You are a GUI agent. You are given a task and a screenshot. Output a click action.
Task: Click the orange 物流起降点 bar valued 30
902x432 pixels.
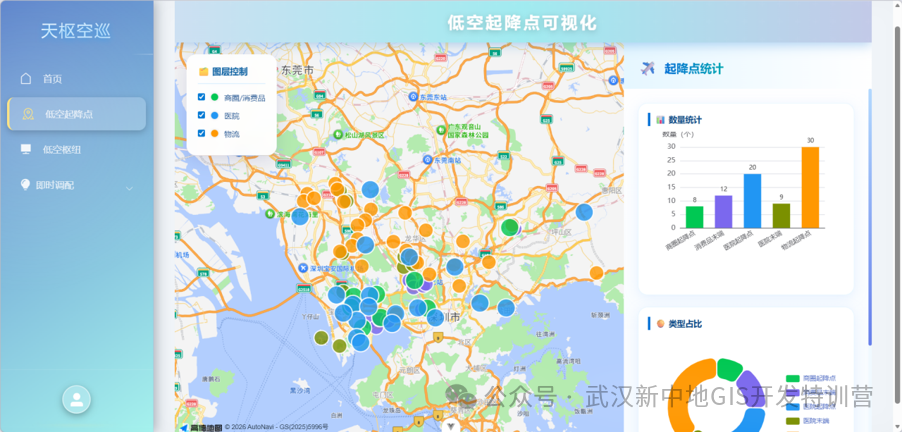tap(810, 188)
